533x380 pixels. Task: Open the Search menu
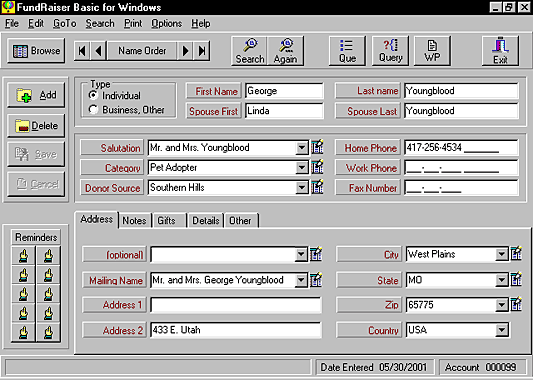pos(100,23)
